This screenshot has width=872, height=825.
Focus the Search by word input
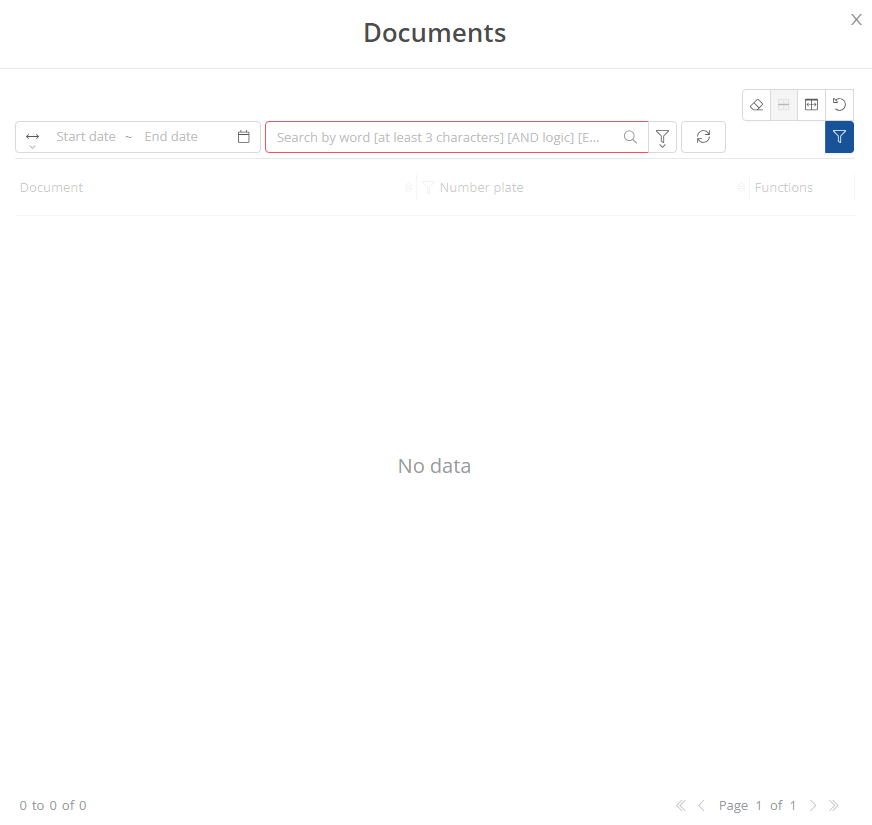coord(440,137)
